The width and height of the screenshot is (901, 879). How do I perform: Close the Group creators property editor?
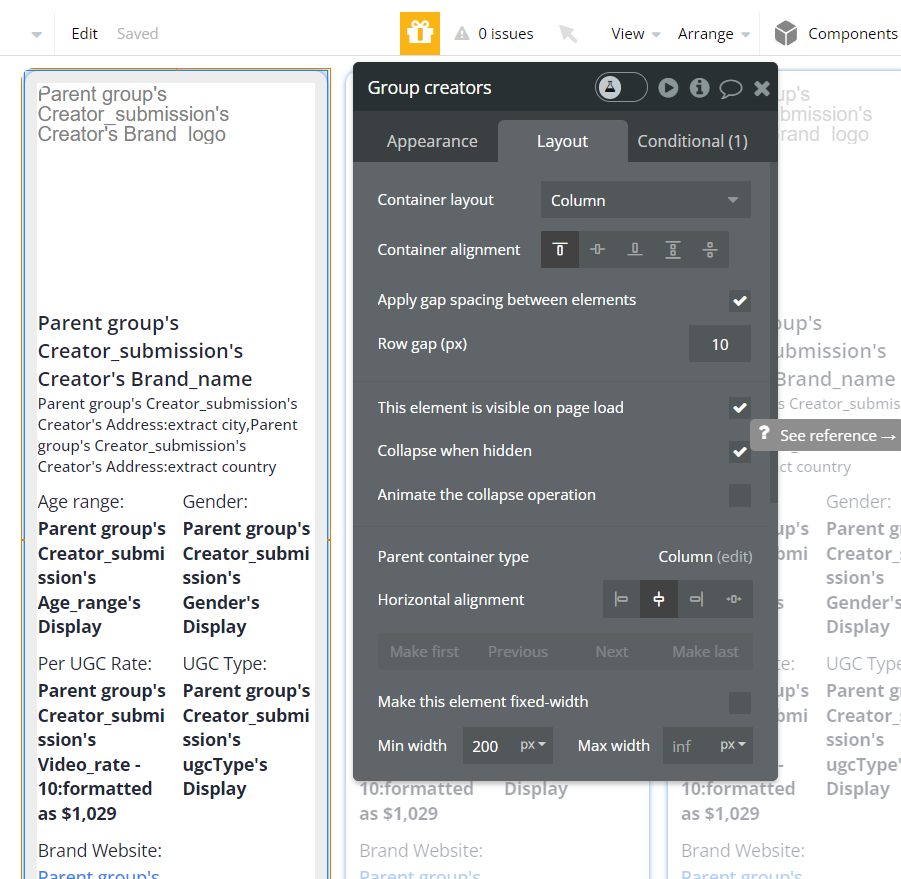(x=762, y=88)
